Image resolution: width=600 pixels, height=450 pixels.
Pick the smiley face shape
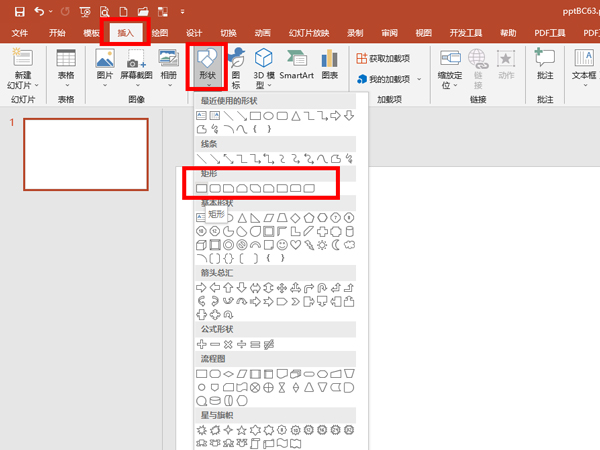(x=283, y=243)
